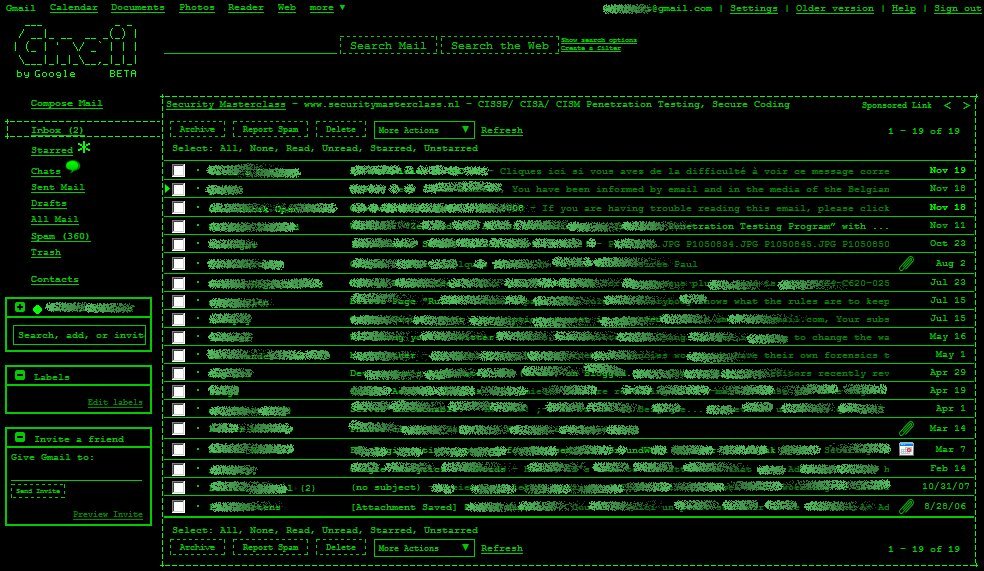Click paperclip attachment icon on Aug 2 email
Screen dimensions: 984x571
(x=906, y=264)
